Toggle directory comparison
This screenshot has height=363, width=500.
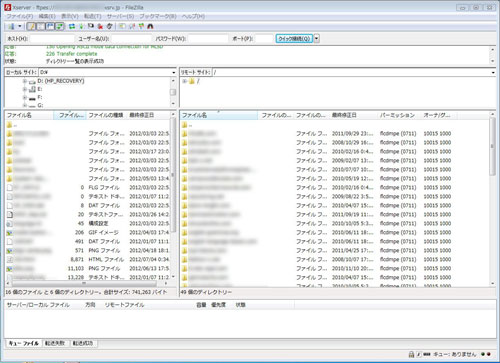[x=132, y=26]
